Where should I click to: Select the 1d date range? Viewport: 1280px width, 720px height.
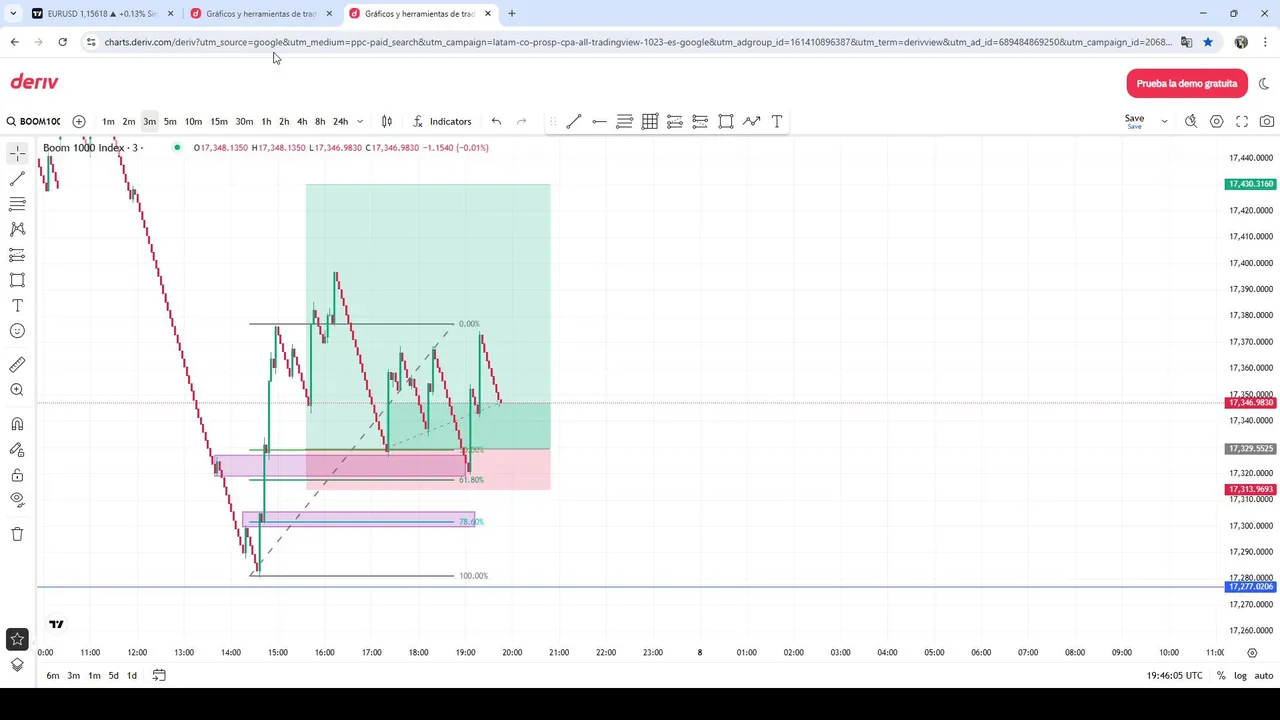131,676
